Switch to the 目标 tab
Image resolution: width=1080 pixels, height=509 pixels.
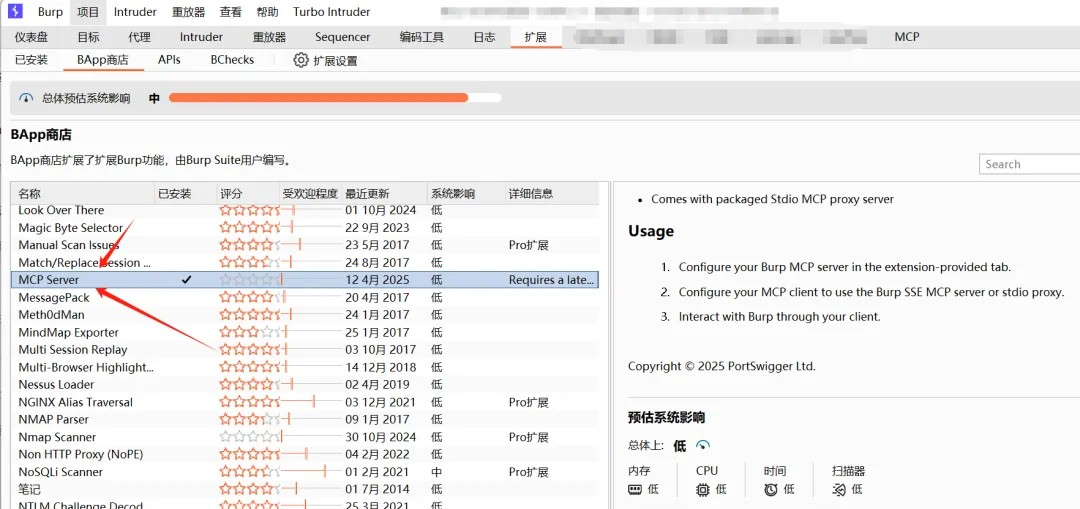tap(88, 37)
